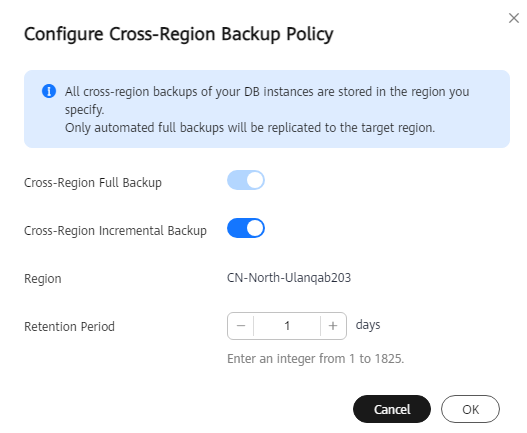Confirm the policy with OK button
The image size is (527, 433).
(x=470, y=409)
